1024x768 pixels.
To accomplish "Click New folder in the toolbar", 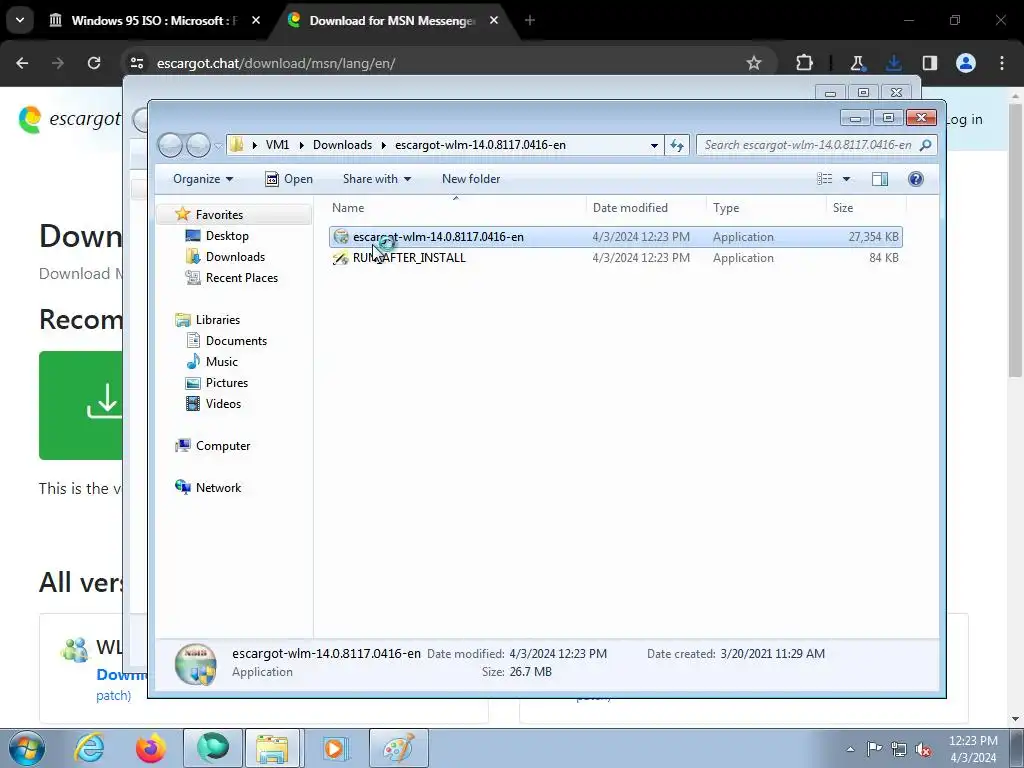I will coord(471,179).
